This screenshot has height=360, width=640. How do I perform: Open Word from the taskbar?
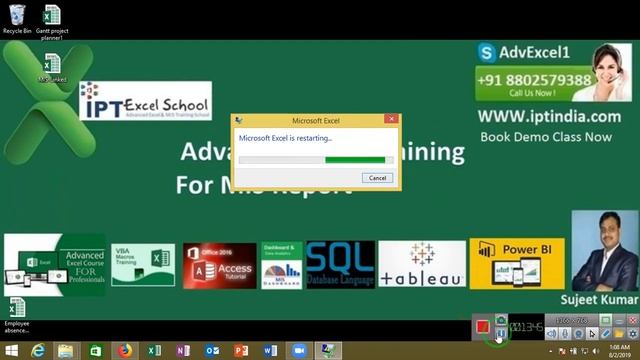point(270,351)
